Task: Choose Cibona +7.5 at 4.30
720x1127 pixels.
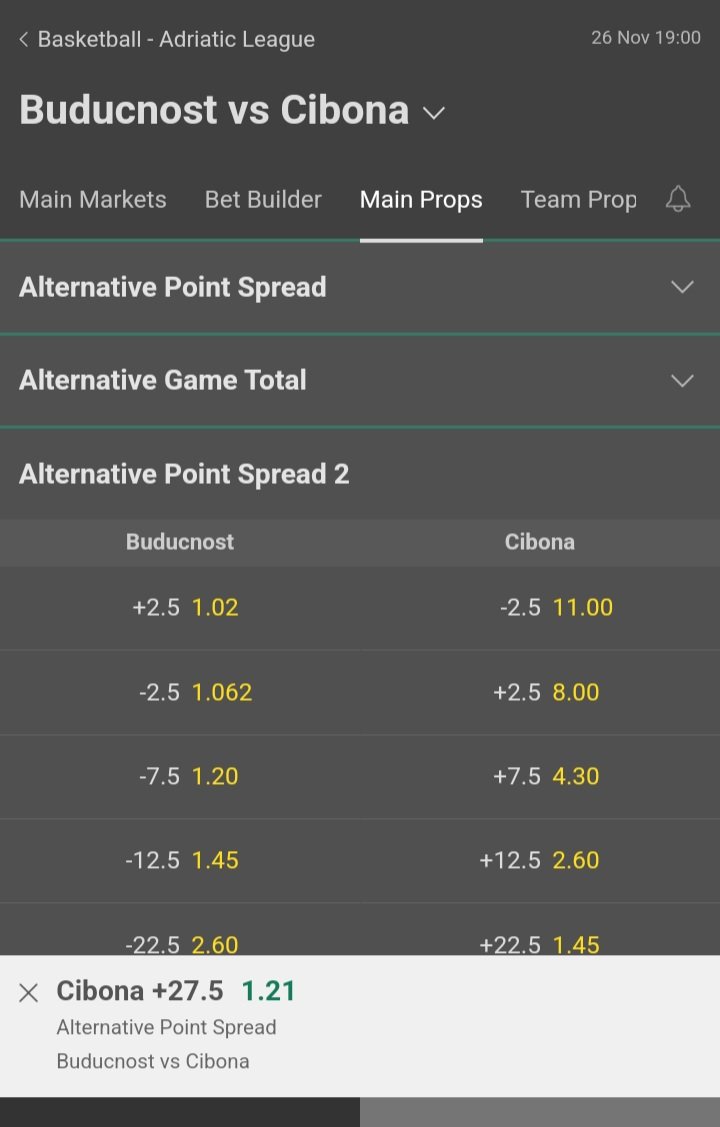Action: [x=540, y=777]
